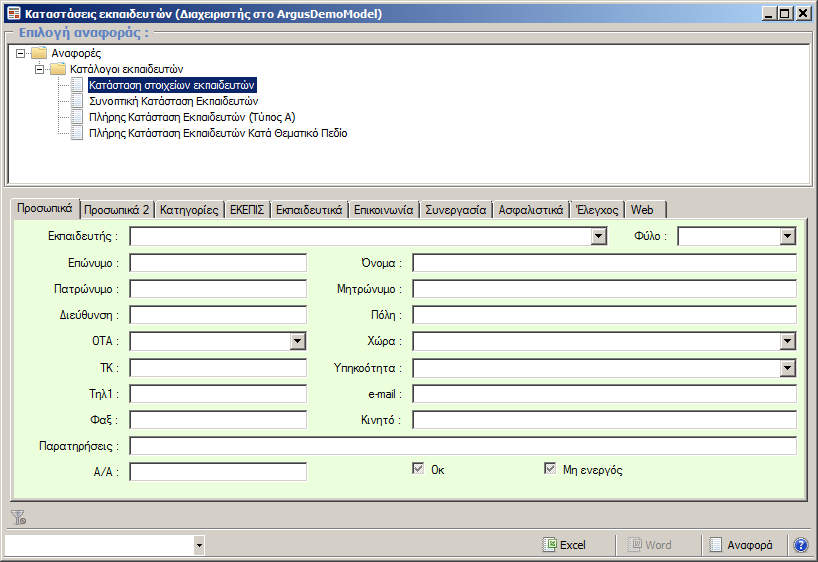This screenshot has width=818, height=562.
Task: Click the filter funnel icon below the form
Action: (x=17, y=517)
